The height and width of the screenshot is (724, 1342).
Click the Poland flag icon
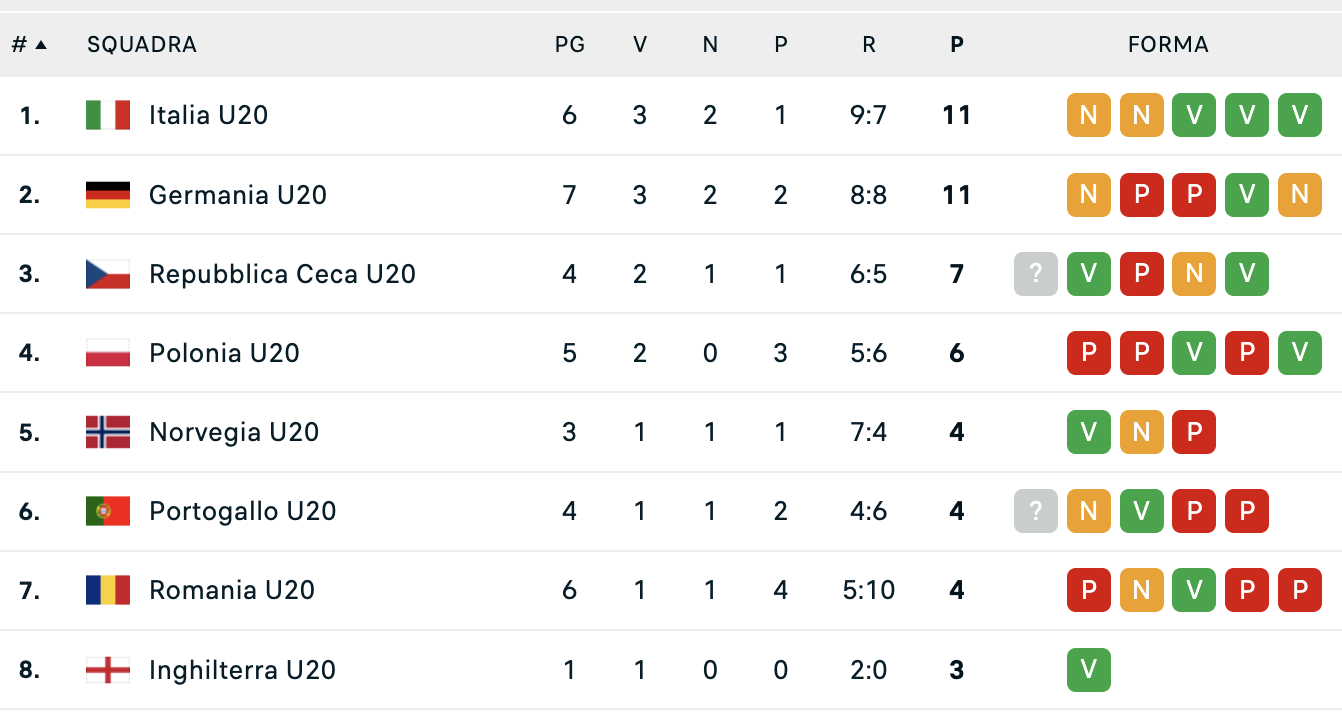108,353
